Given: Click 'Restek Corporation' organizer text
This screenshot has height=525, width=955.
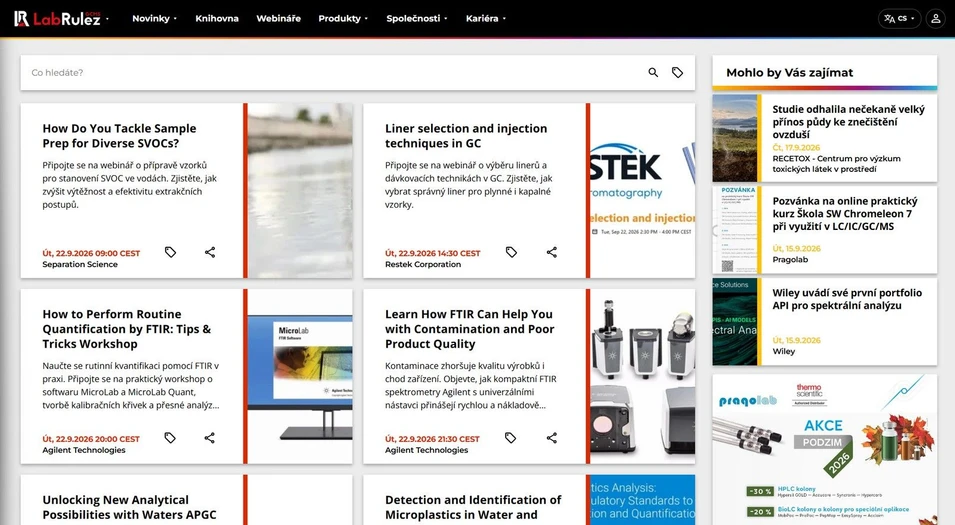Looking at the screenshot, I should coord(423,264).
